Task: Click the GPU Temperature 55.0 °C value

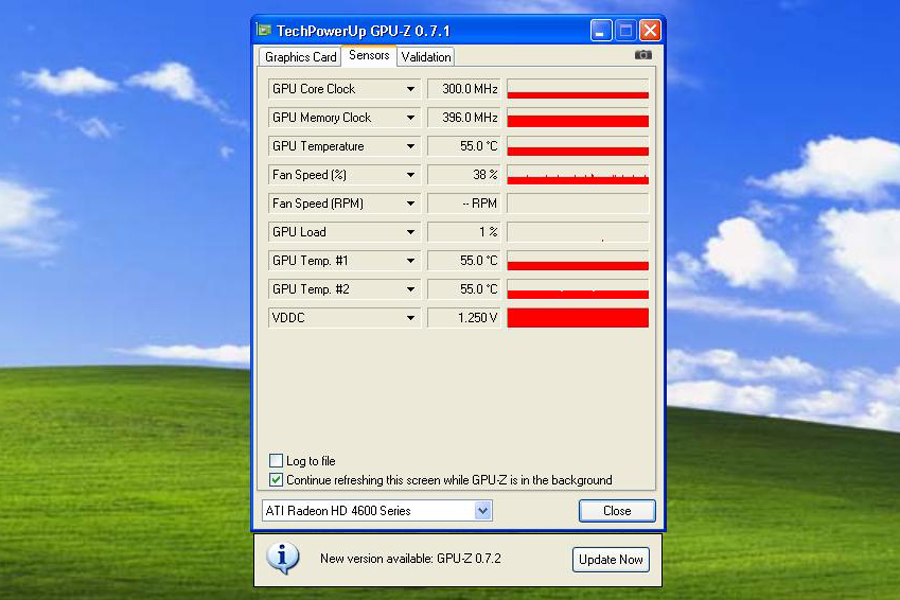Action: pos(464,146)
